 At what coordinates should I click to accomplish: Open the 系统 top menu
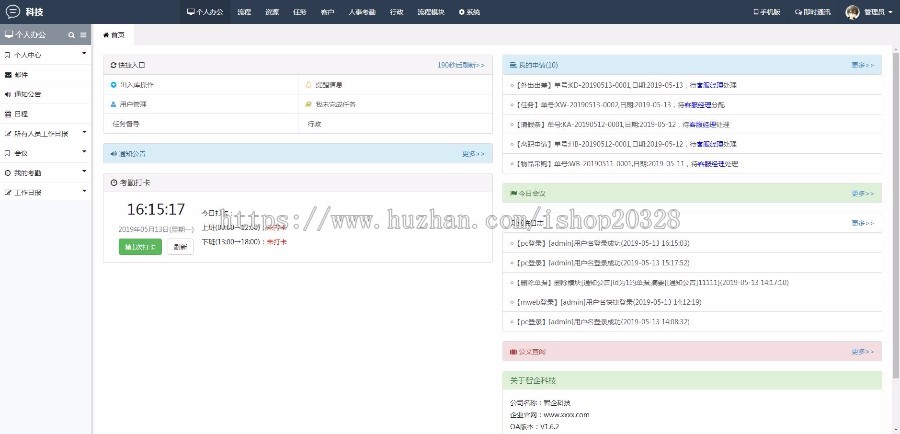point(470,11)
